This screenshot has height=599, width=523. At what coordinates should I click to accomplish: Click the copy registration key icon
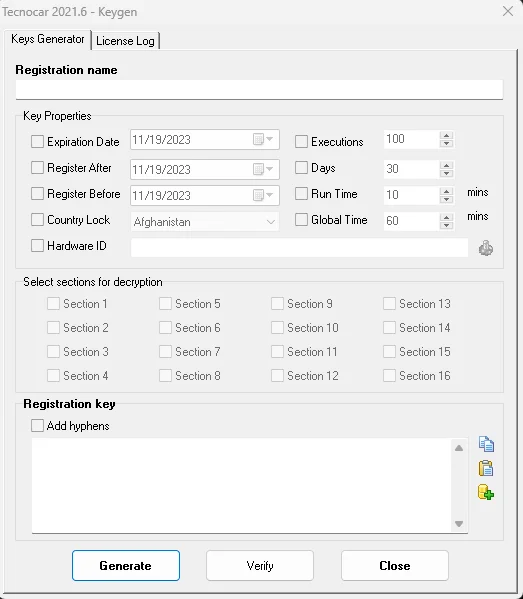pyautogui.click(x=486, y=444)
